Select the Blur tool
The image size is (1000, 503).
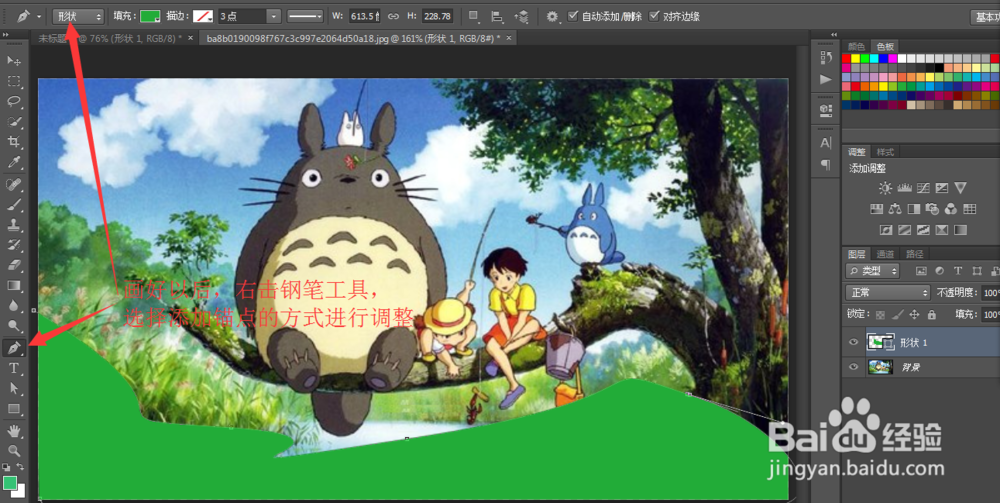13,305
